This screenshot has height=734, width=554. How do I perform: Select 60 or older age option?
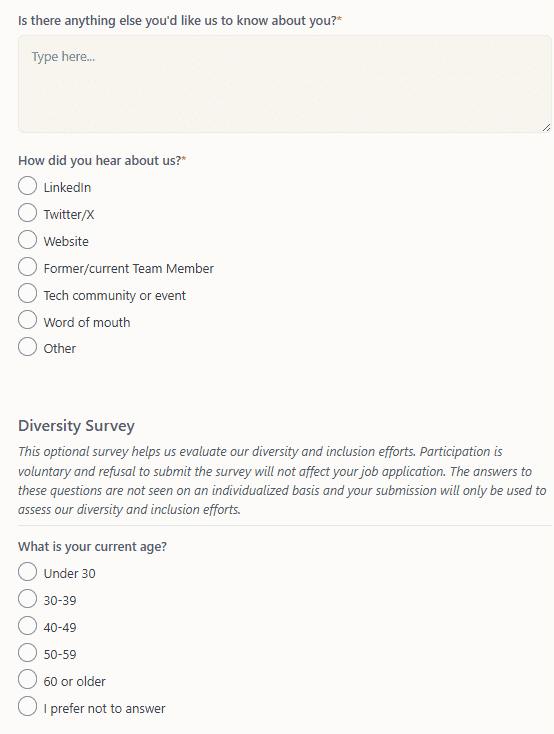(28, 679)
